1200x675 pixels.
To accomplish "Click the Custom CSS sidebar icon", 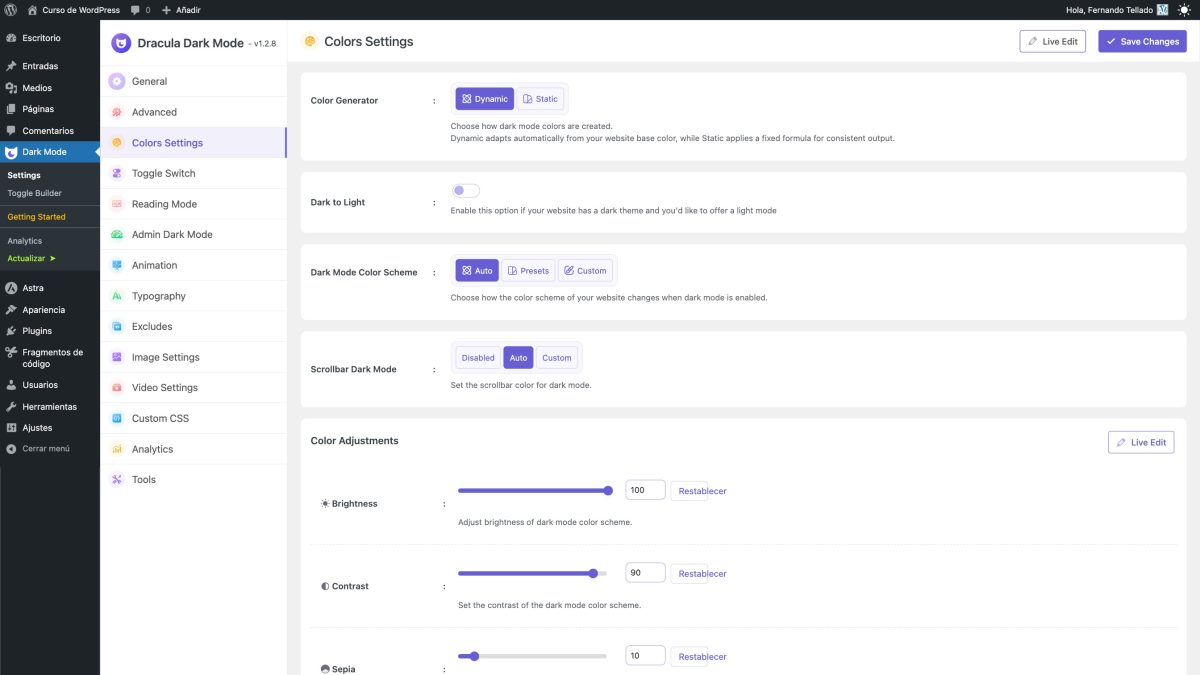I will (x=117, y=418).
